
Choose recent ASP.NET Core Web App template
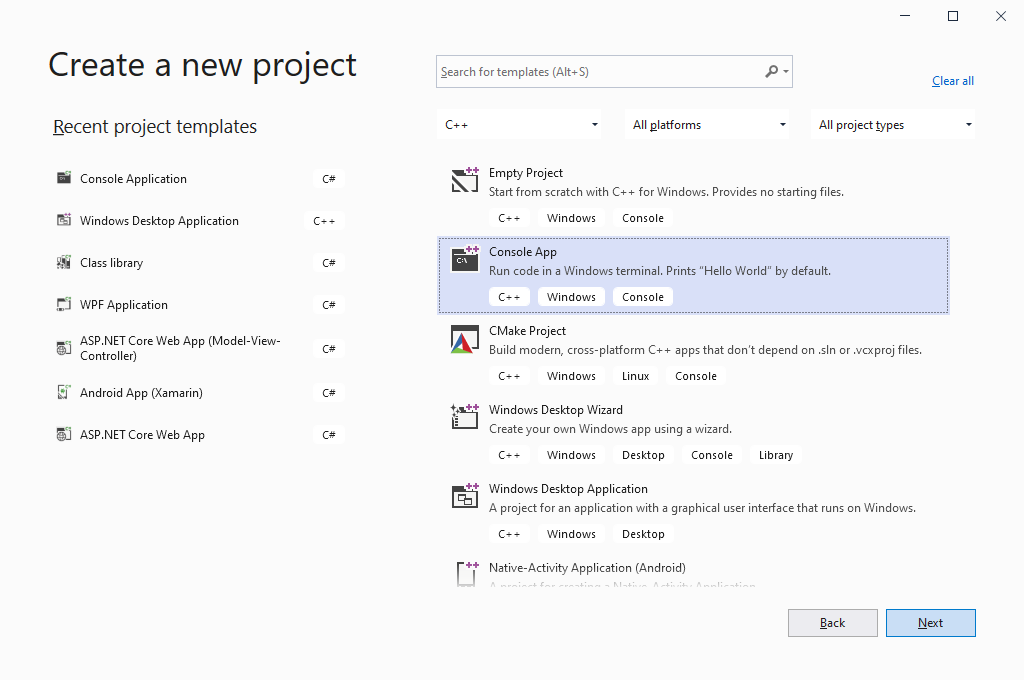(142, 435)
